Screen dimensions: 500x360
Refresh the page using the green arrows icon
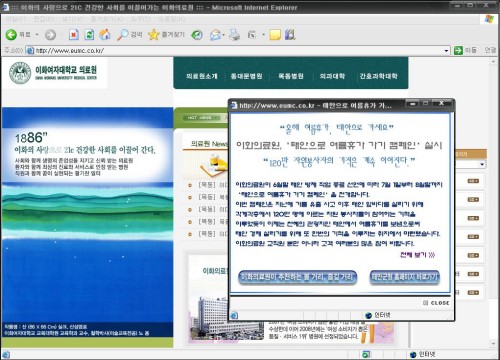[x=89, y=35]
